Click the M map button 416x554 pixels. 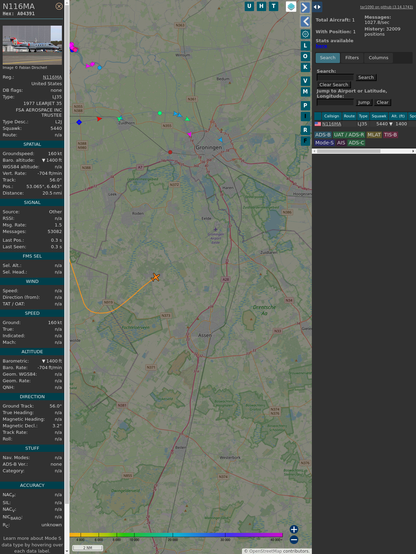(305, 92)
